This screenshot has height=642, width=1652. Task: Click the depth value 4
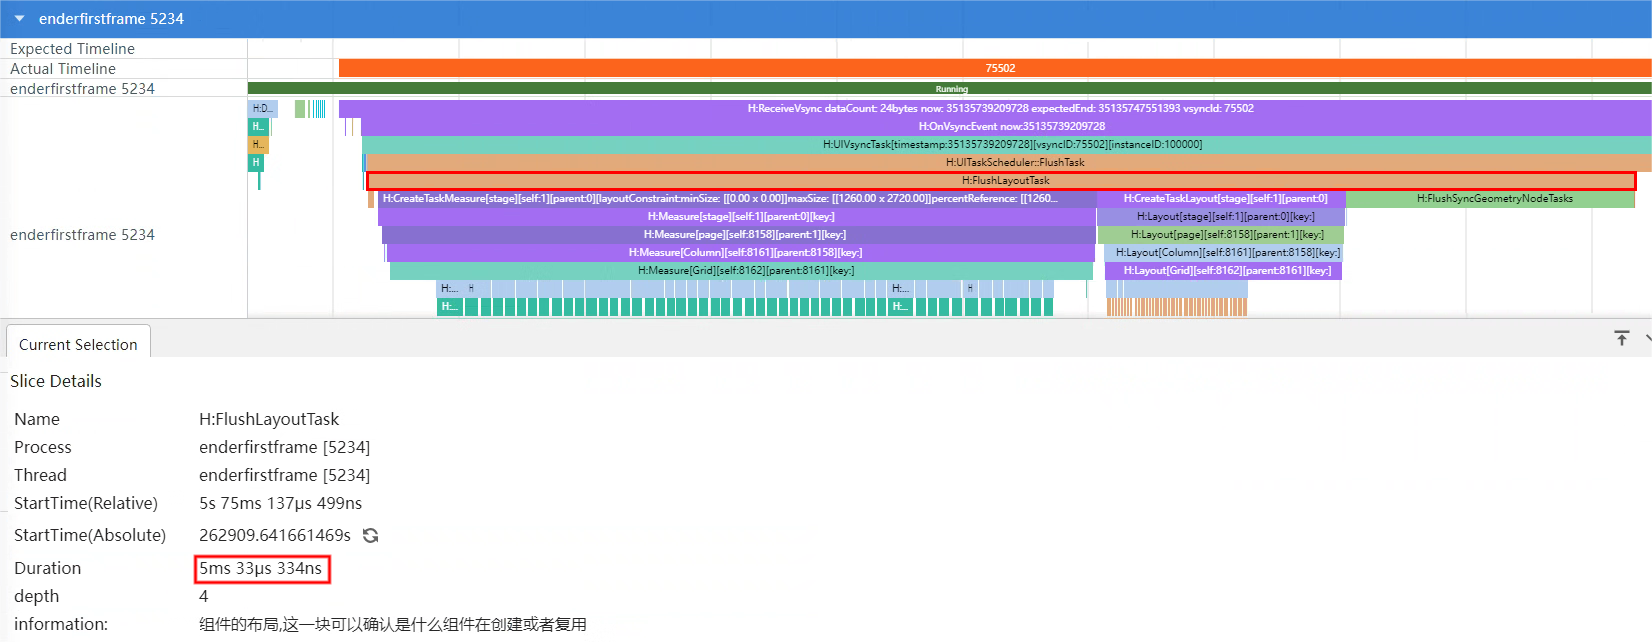pyautogui.click(x=204, y=596)
